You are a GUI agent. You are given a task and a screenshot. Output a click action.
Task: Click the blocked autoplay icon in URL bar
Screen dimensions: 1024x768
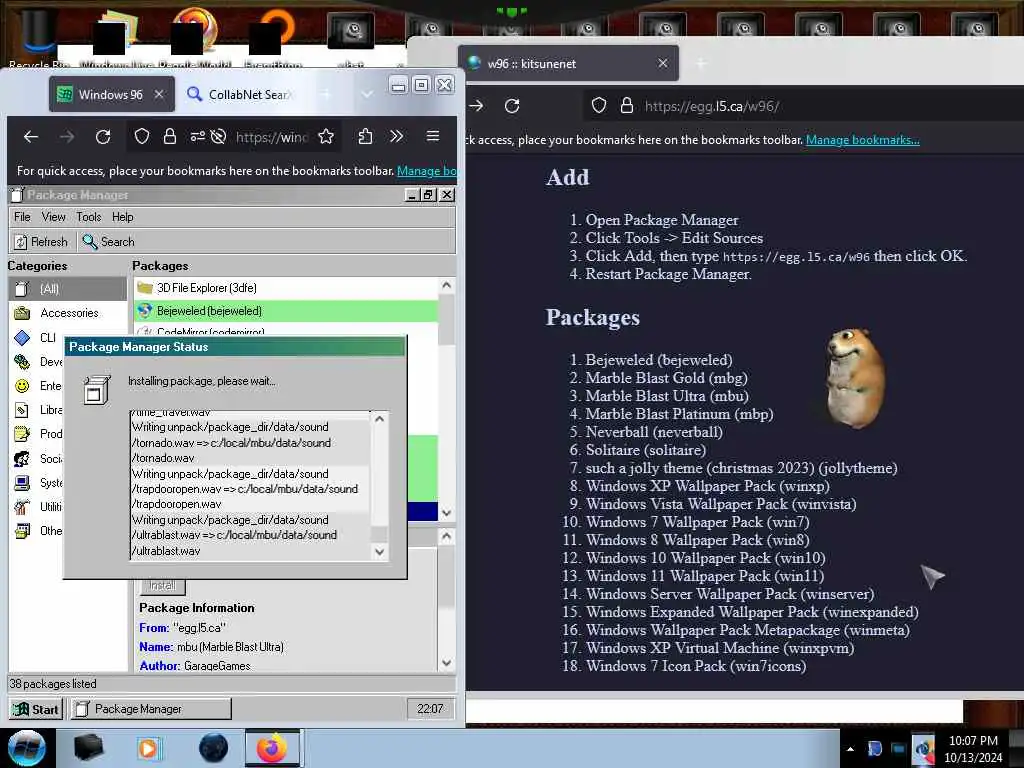pos(219,136)
